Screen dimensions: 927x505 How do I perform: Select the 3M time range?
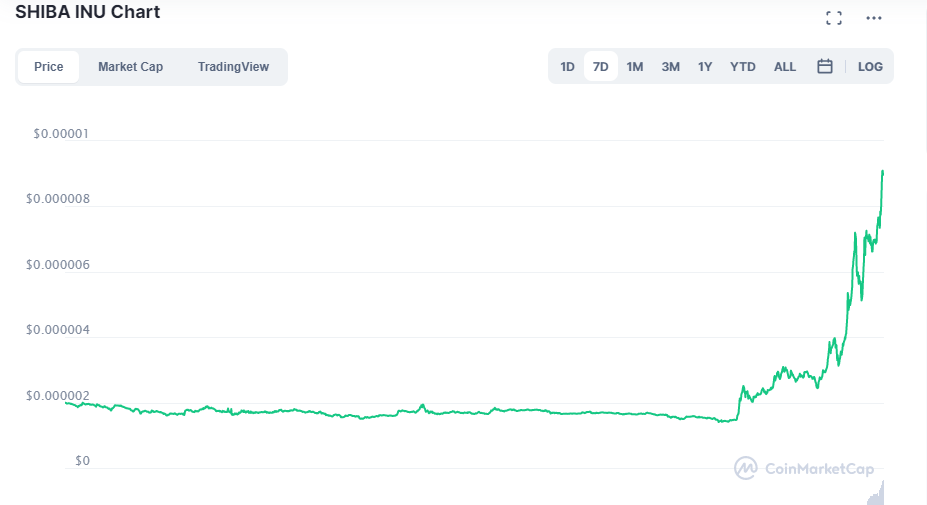click(x=670, y=67)
